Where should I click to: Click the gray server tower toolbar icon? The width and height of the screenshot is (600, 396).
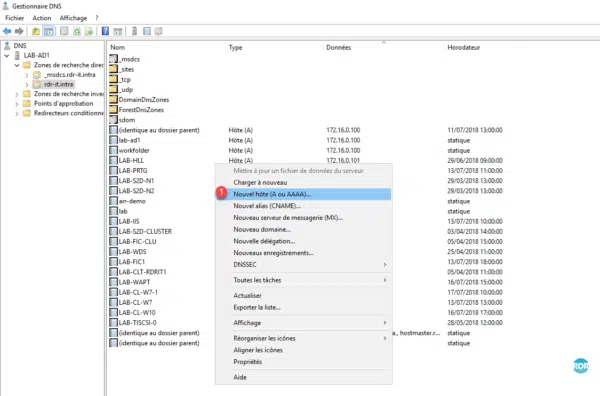click(x=134, y=31)
